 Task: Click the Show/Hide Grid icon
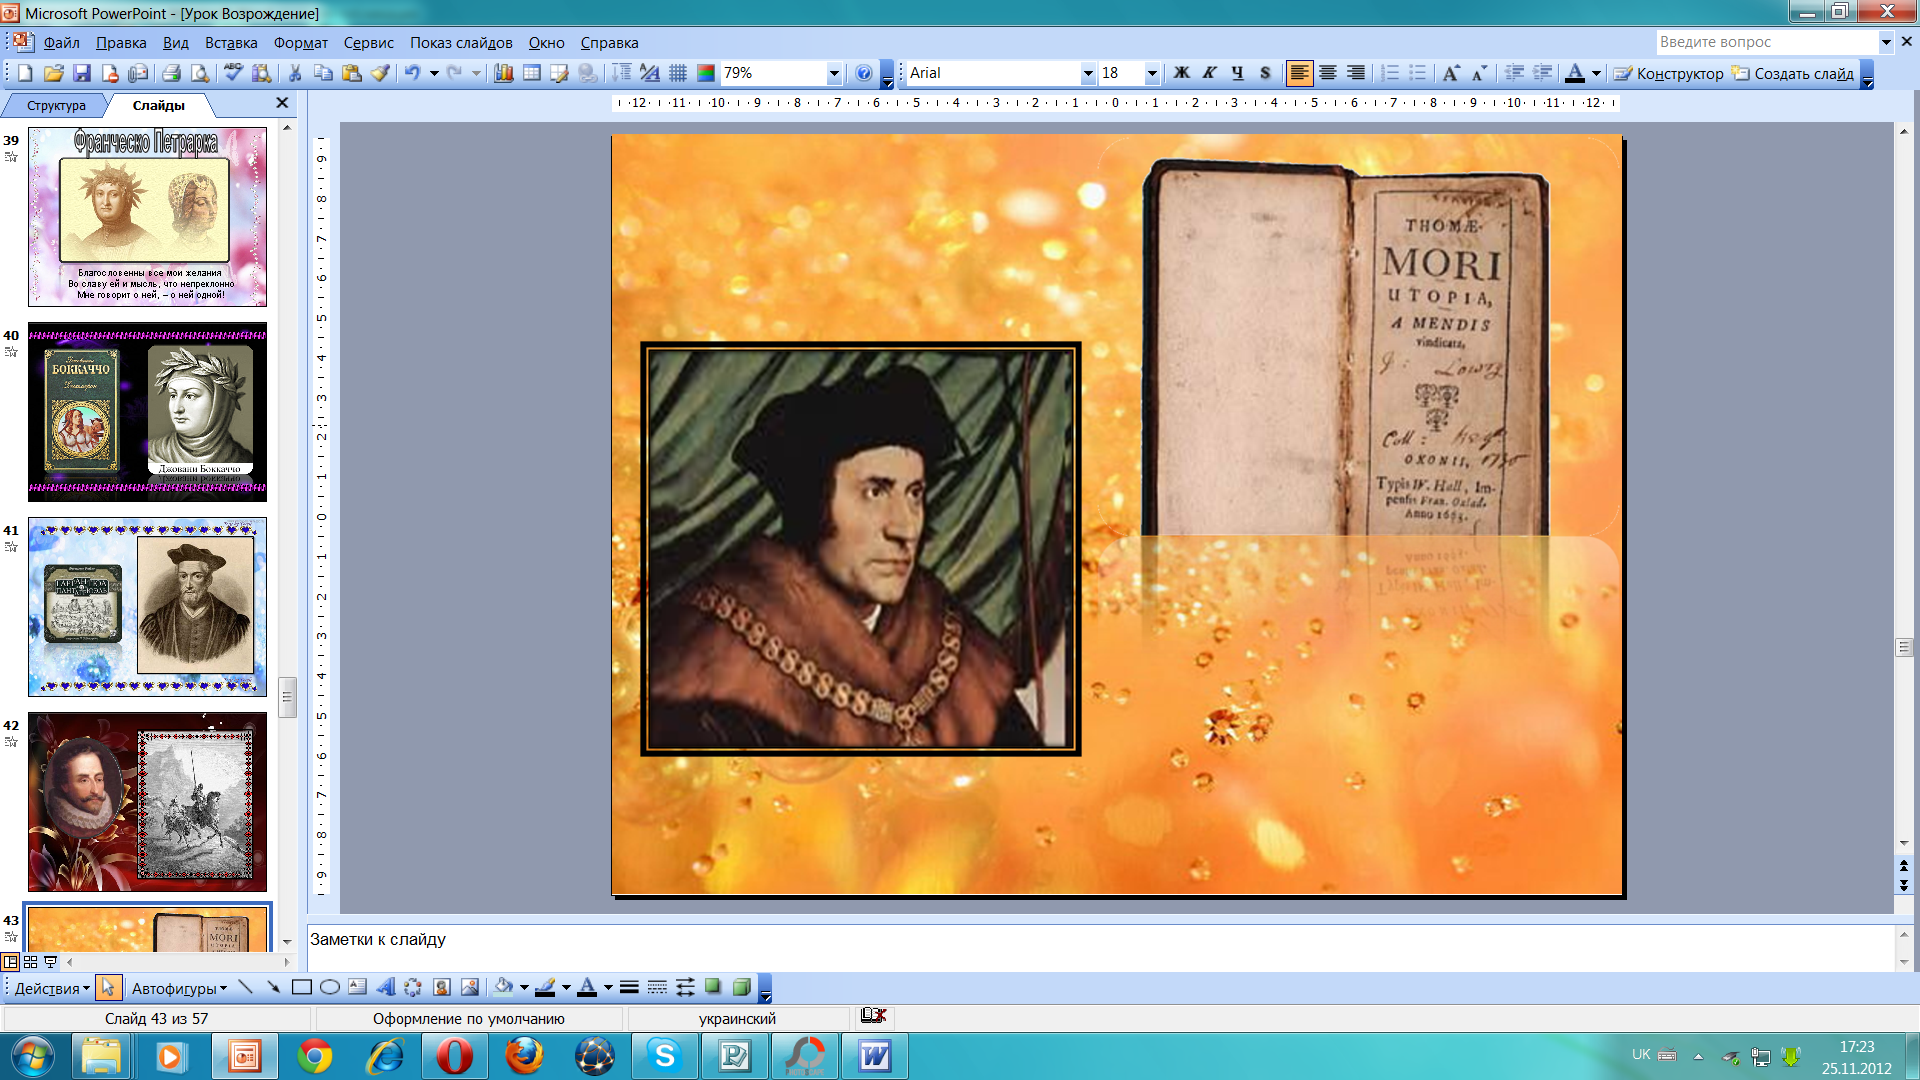click(678, 73)
